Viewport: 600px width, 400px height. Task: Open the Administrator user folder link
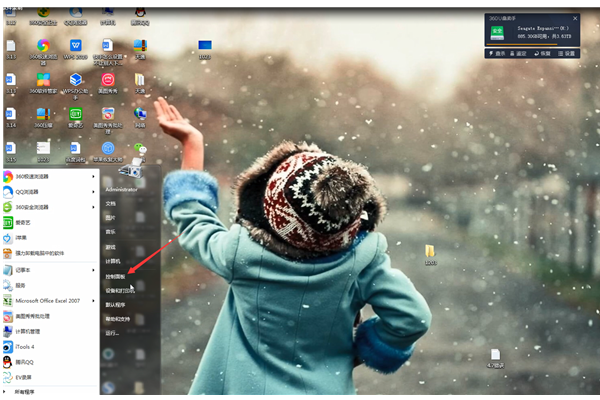tap(121, 189)
